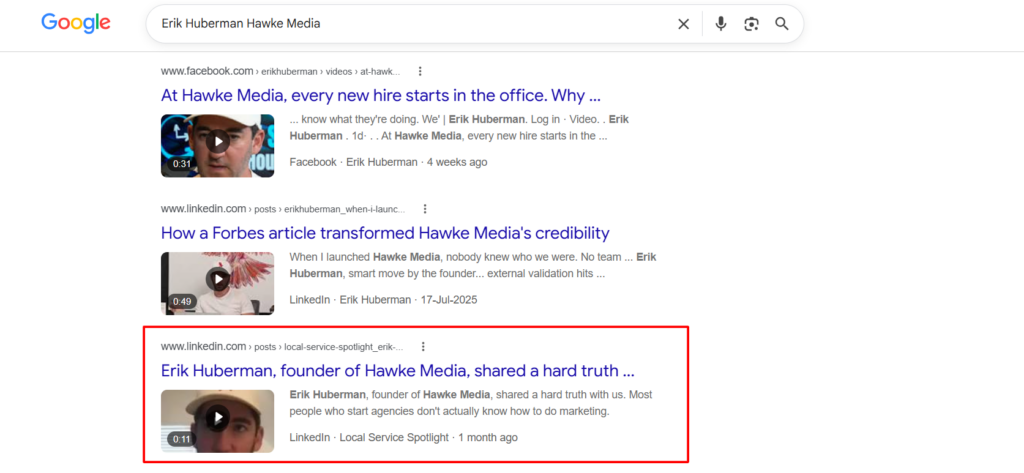Start voice search with the microphone icon
Viewport: 1024px width, 473px height.
(x=720, y=24)
